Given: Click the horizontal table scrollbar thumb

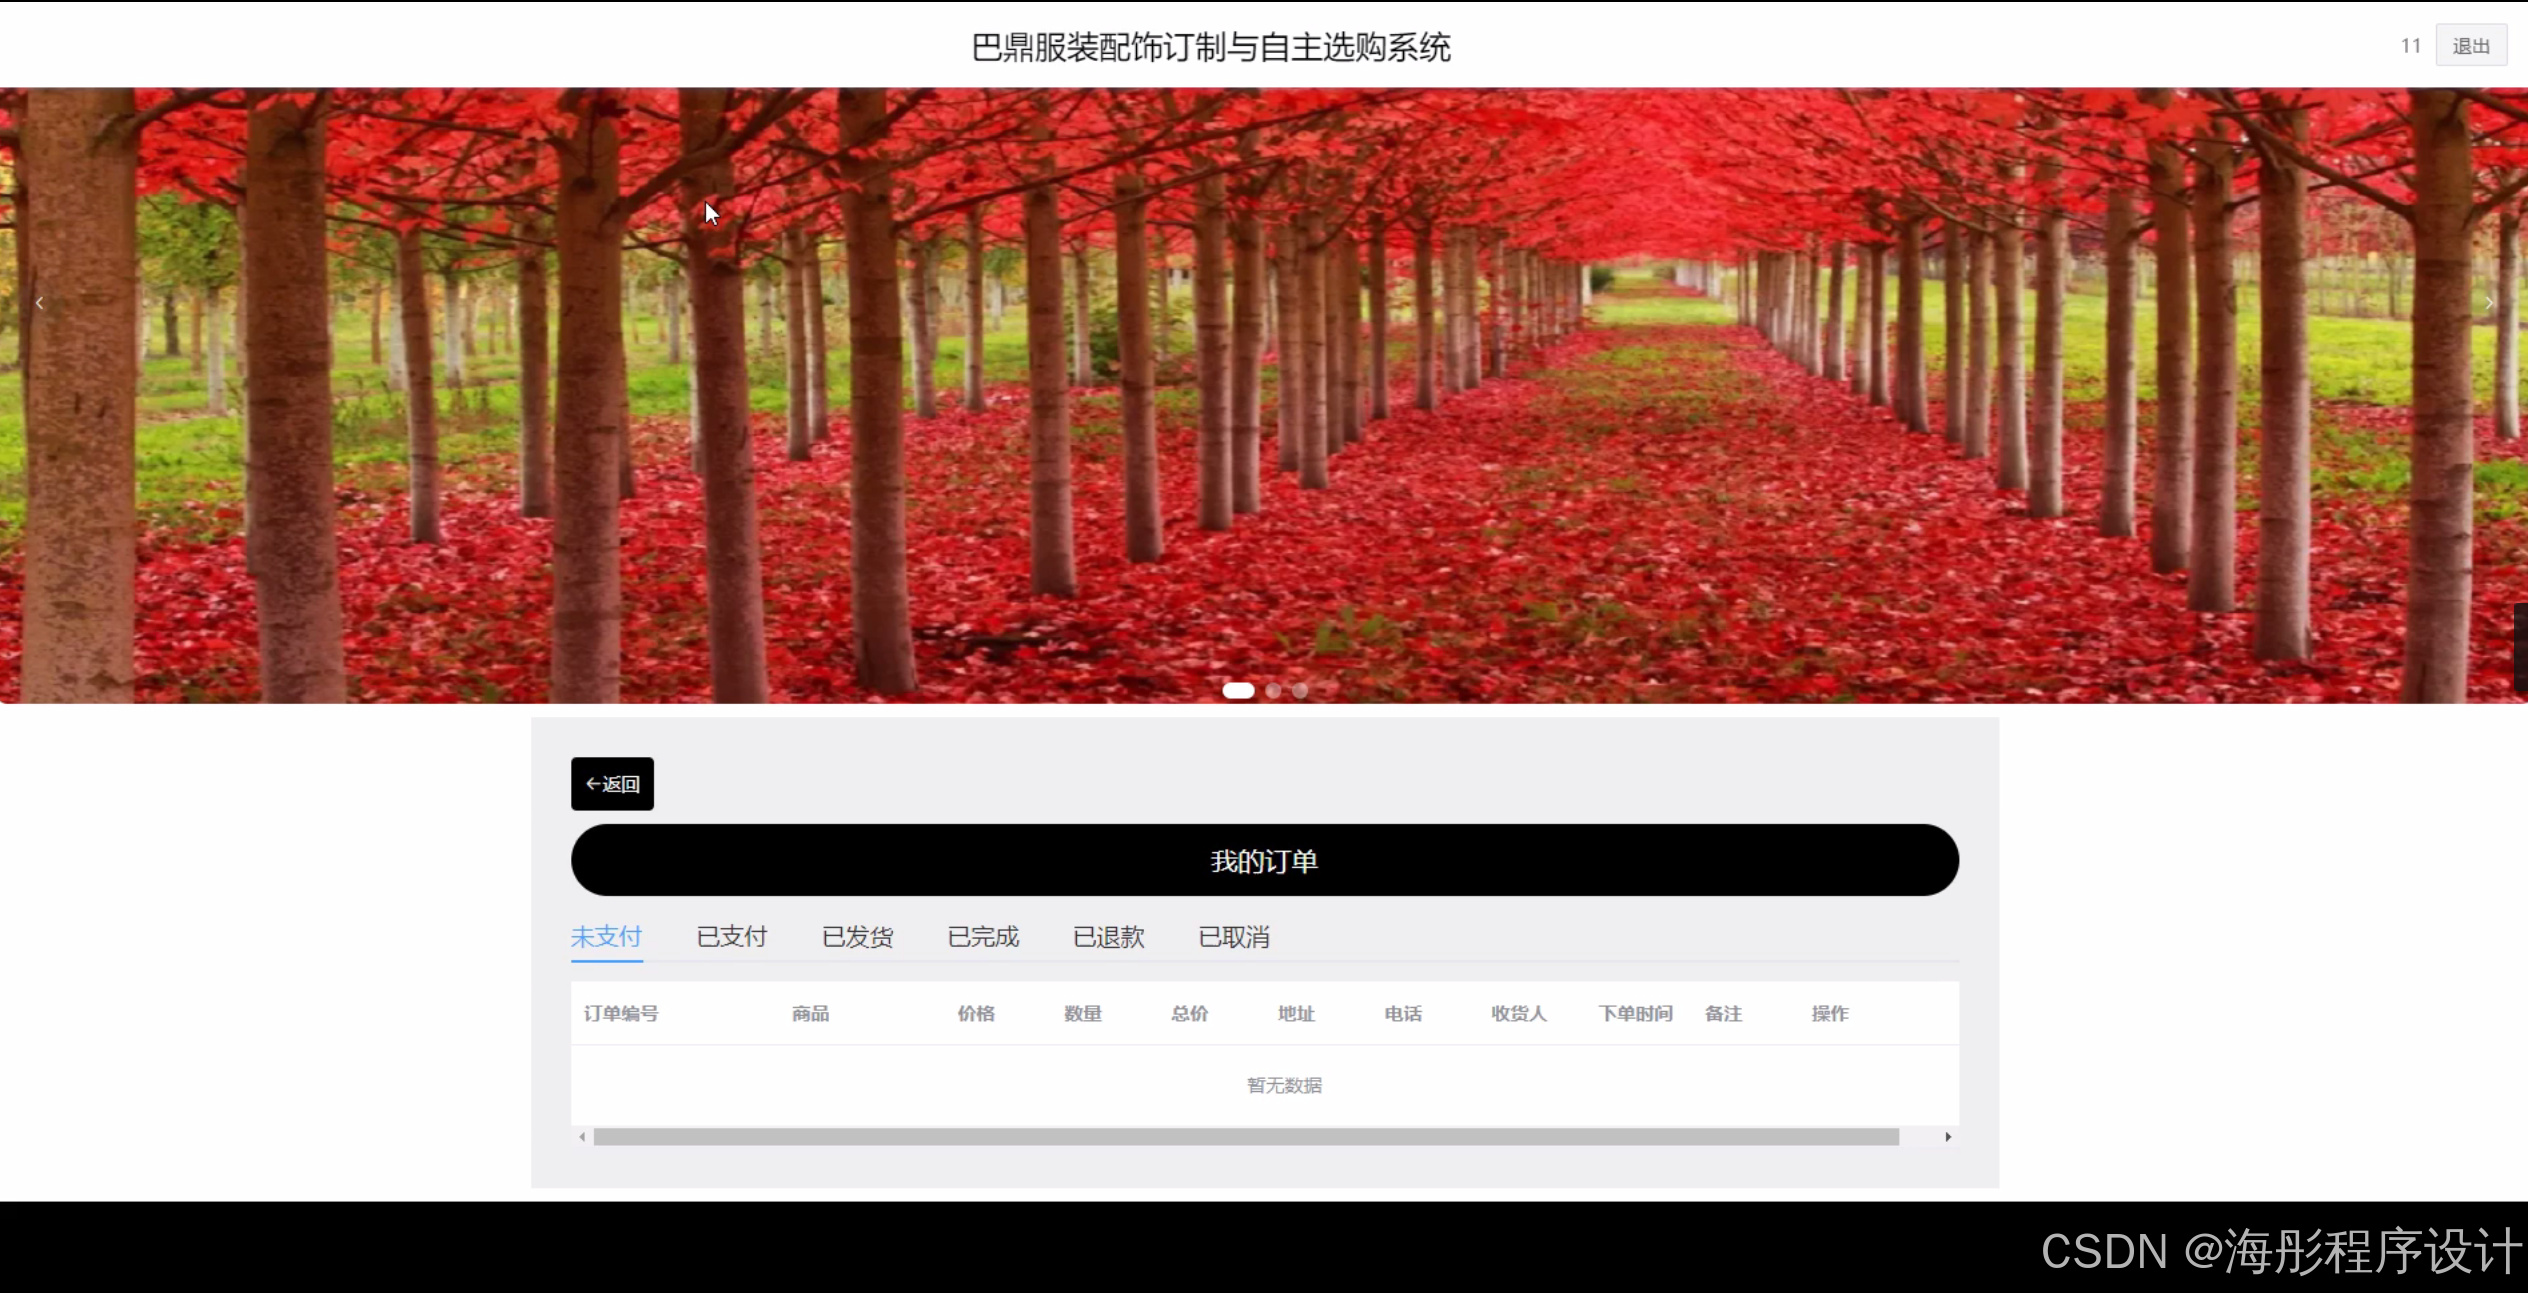Looking at the screenshot, I should click(1245, 1137).
